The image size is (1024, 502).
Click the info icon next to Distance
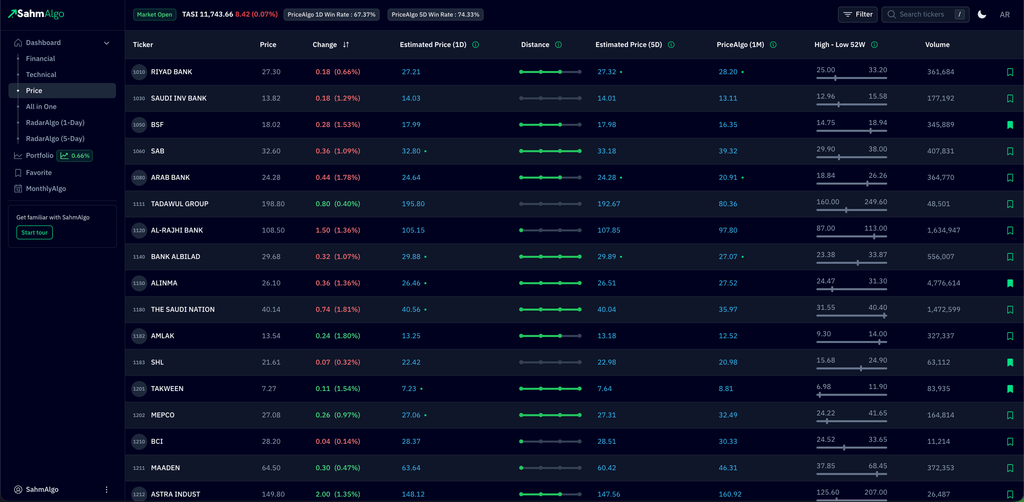[x=558, y=45]
